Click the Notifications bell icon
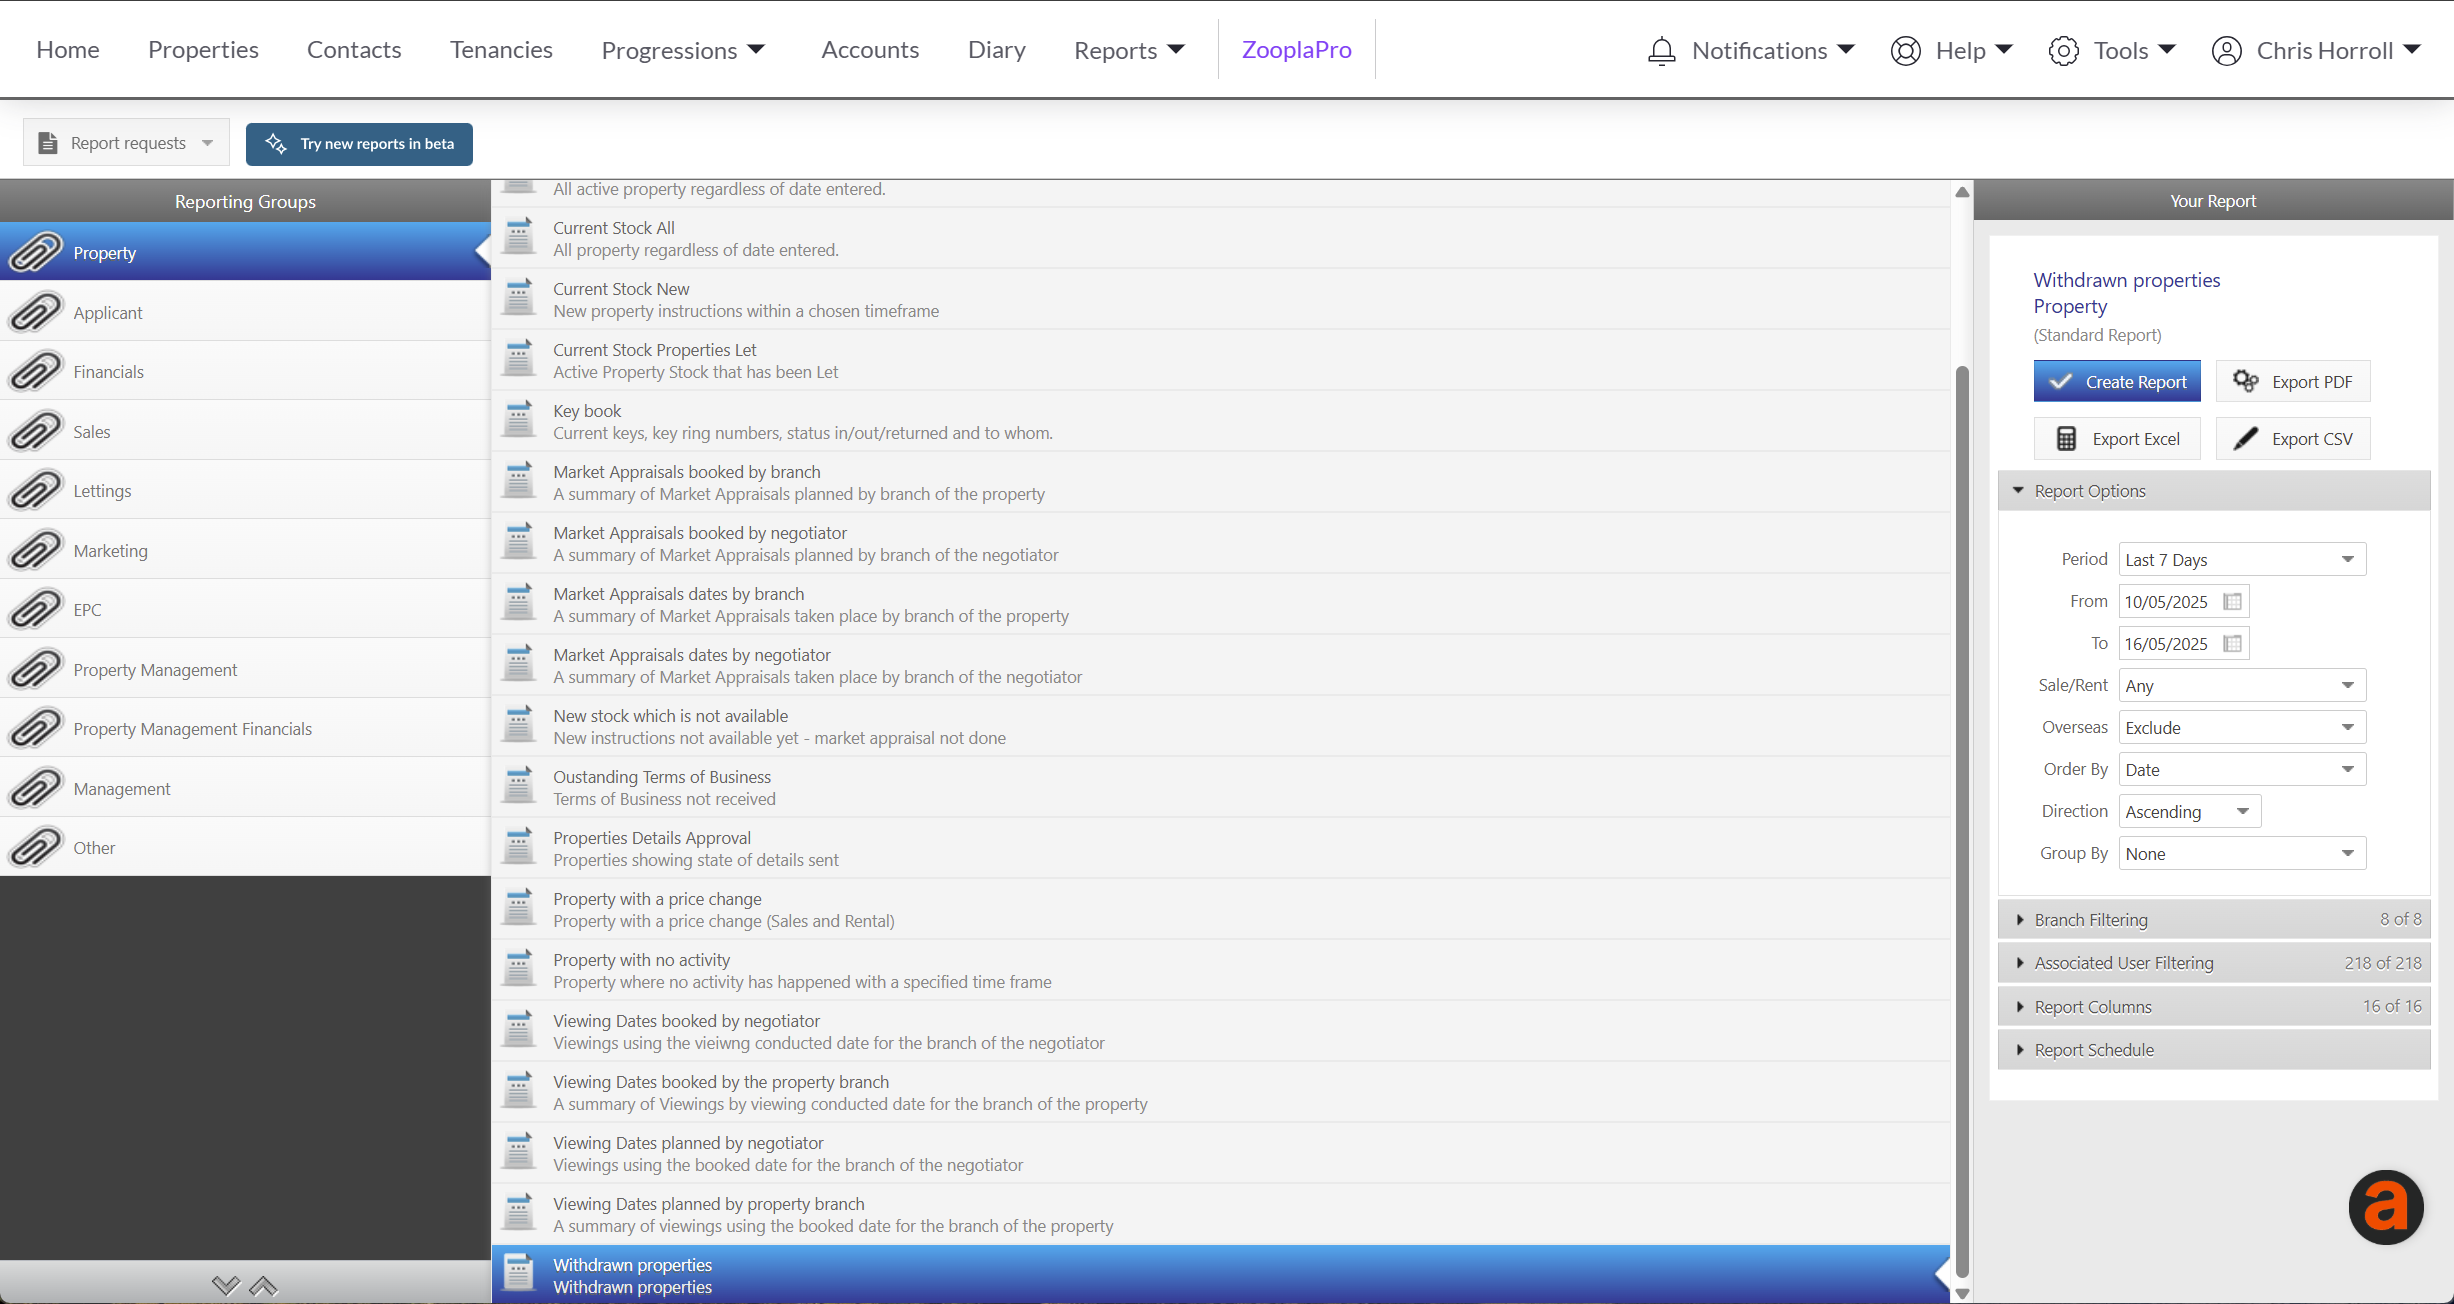The image size is (2454, 1304). 1661,50
